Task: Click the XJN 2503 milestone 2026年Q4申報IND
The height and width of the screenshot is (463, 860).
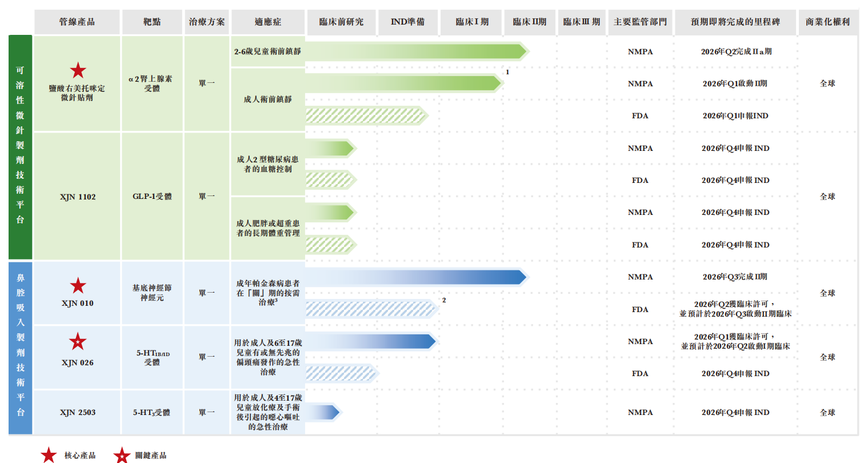Action: (x=735, y=412)
